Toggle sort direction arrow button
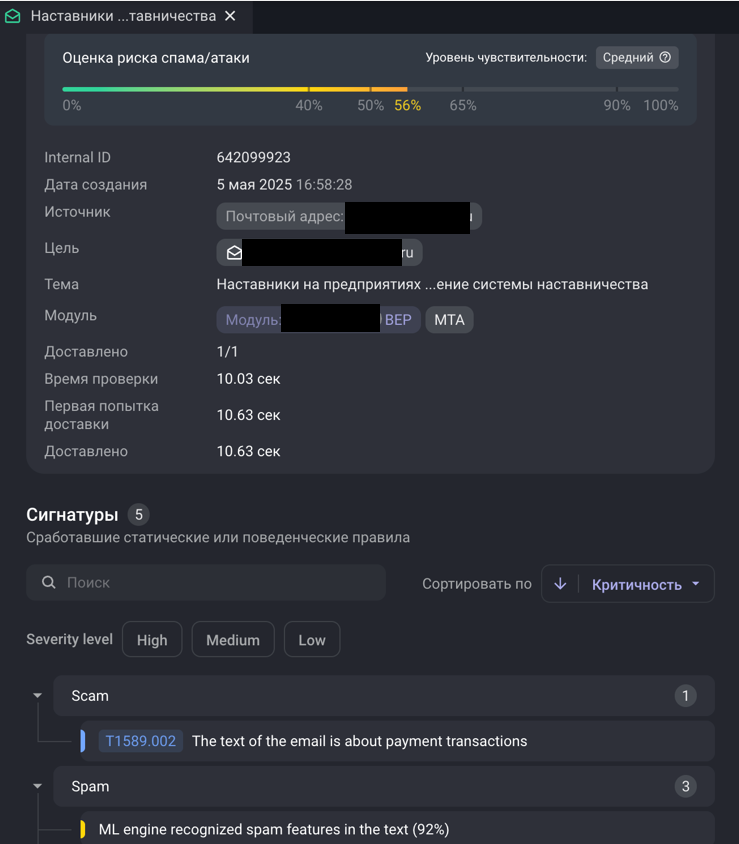The image size is (739, 844). [x=560, y=584]
